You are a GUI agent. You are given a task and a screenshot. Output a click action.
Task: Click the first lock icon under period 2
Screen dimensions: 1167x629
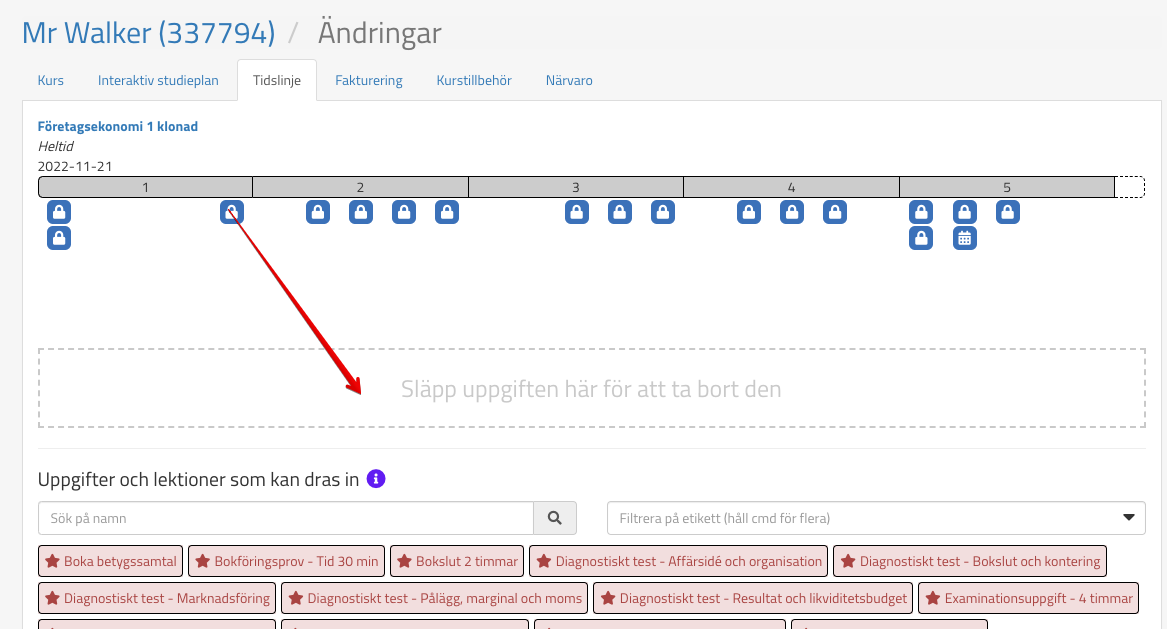pos(318,212)
